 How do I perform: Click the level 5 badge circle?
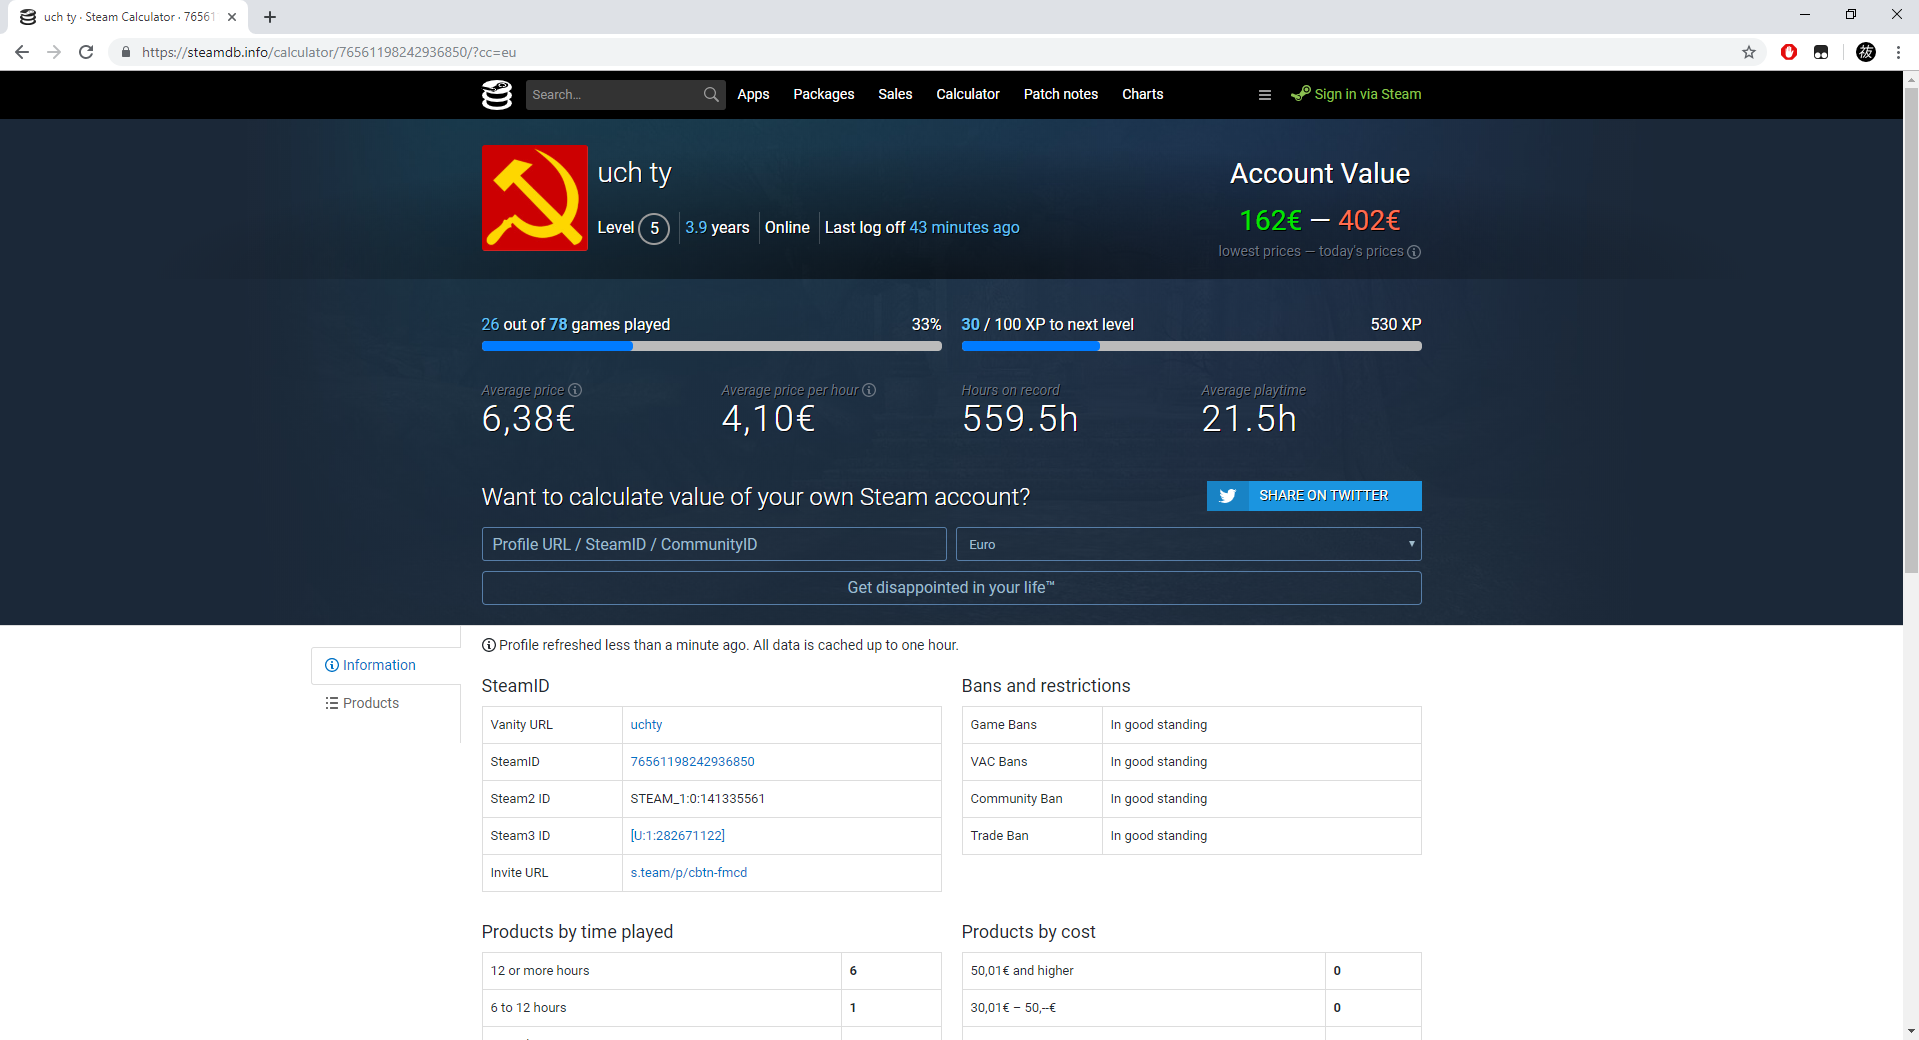(654, 229)
